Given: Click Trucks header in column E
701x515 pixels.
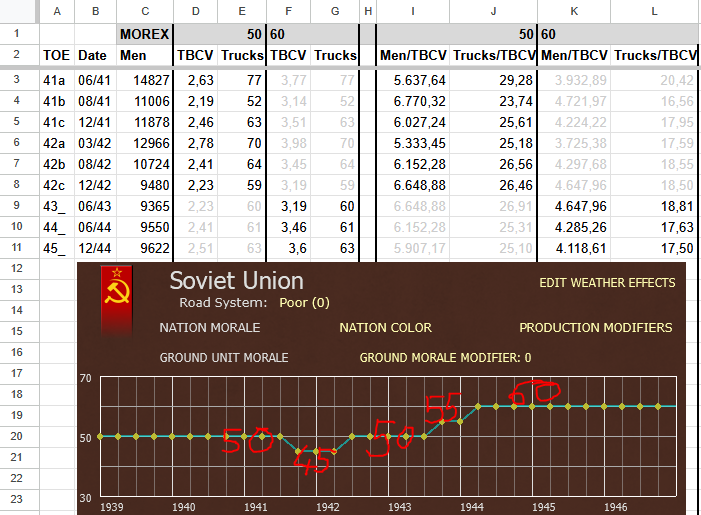Looking at the screenshot, I should (242, 55).
